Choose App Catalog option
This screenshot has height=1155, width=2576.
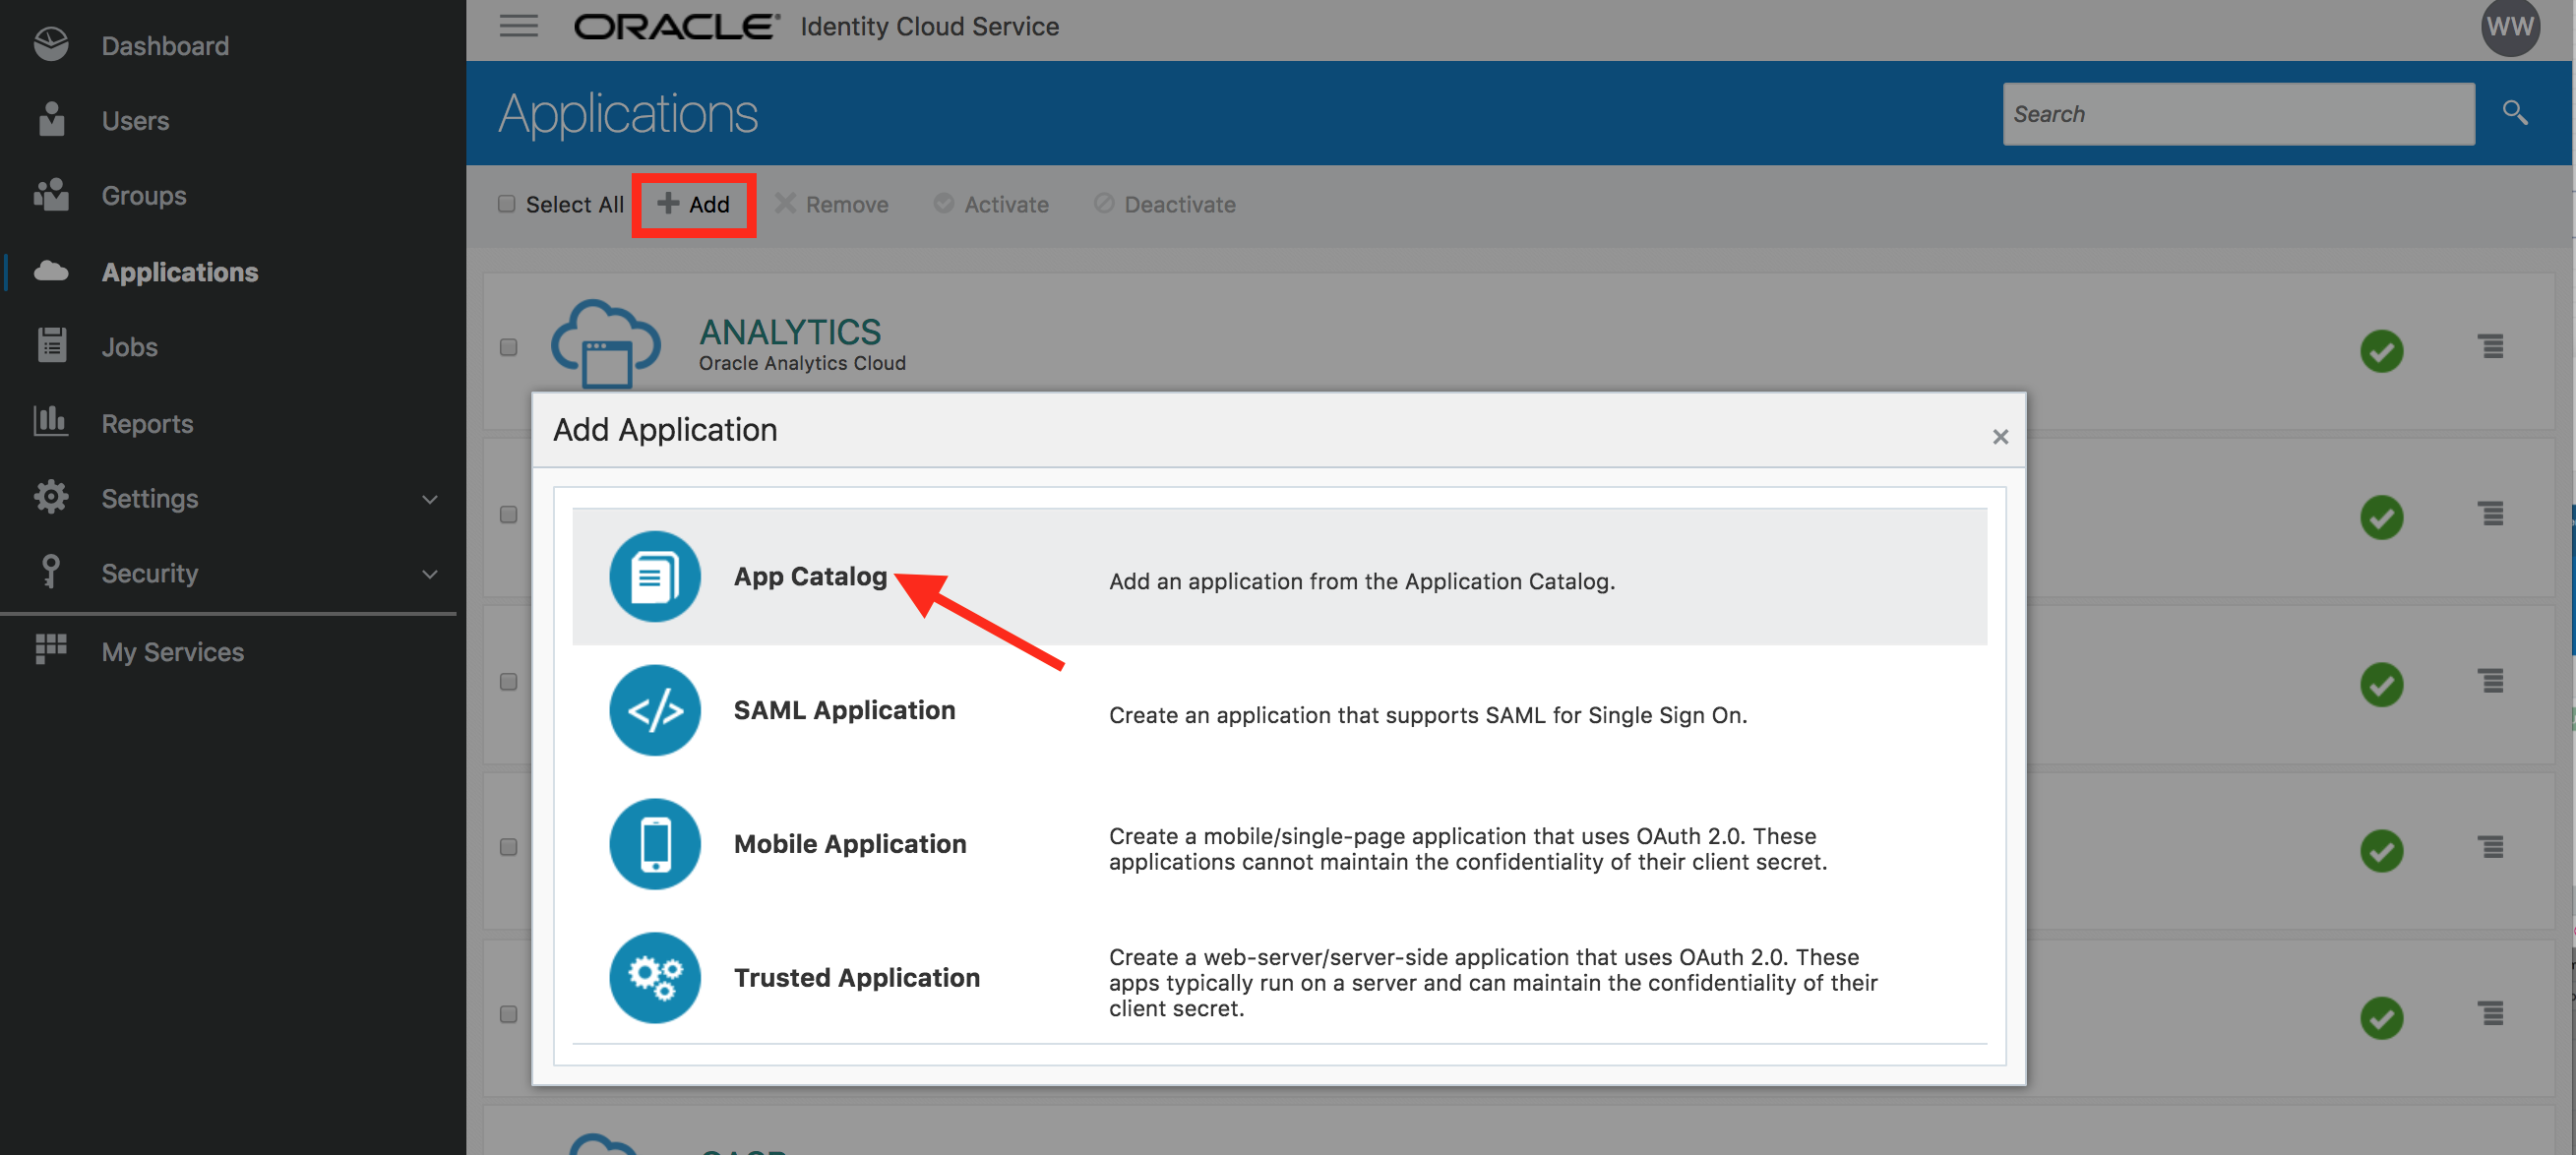tap(1279, 576)
